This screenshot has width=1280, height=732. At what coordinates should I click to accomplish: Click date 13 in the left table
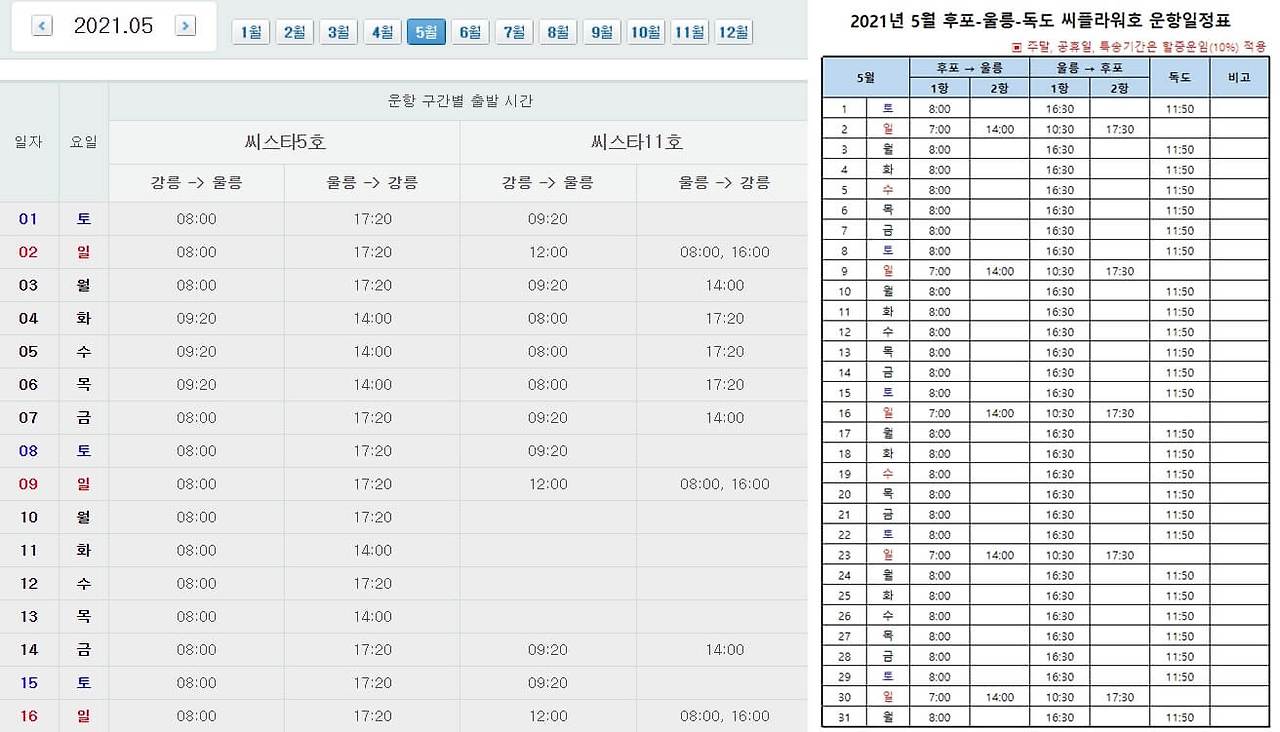pyautogui.click(x=28, y=616)
